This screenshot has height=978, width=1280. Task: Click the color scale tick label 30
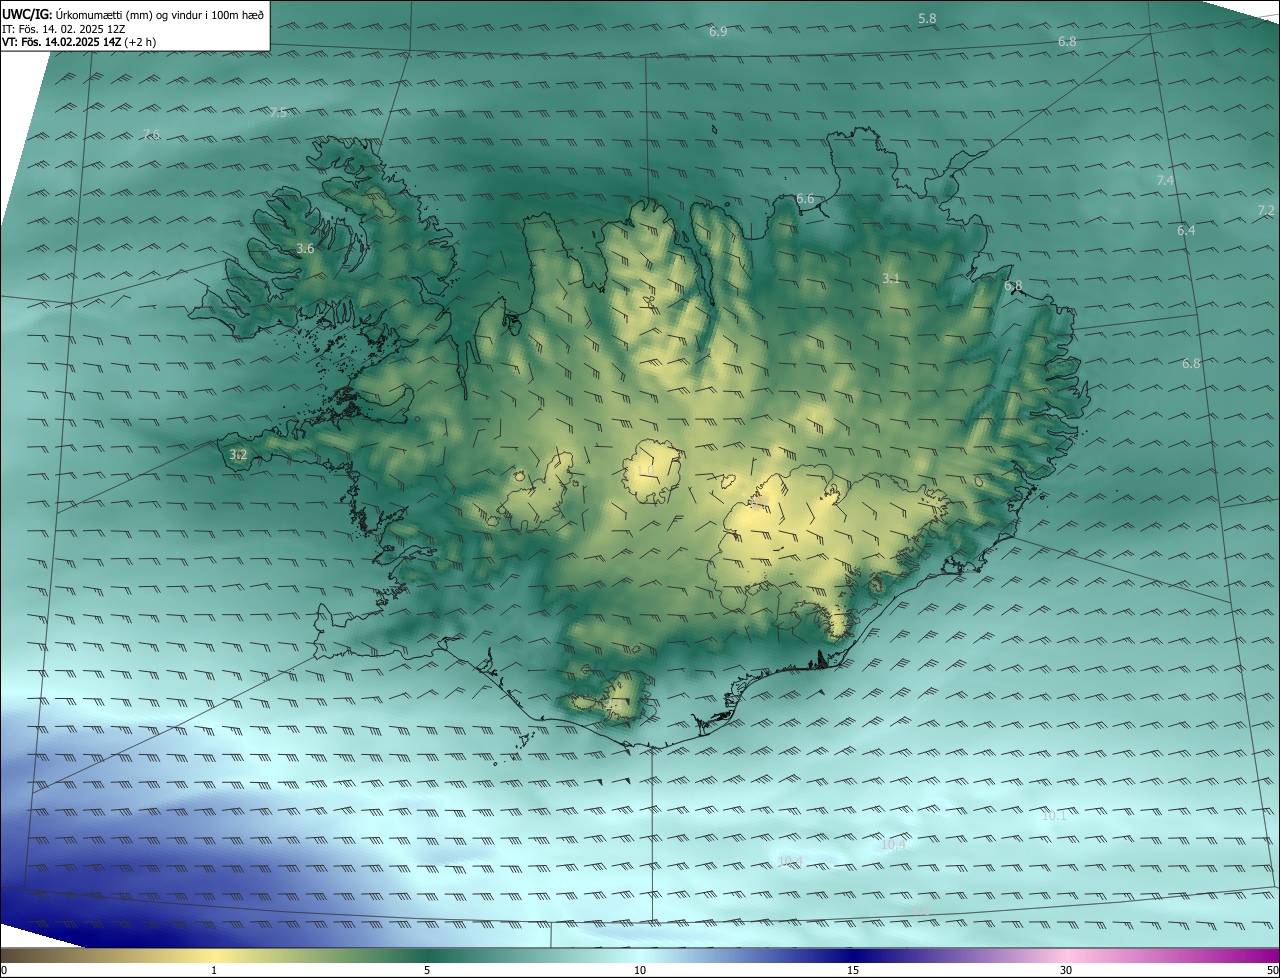pyautogui.click(x=1066, y=970)
